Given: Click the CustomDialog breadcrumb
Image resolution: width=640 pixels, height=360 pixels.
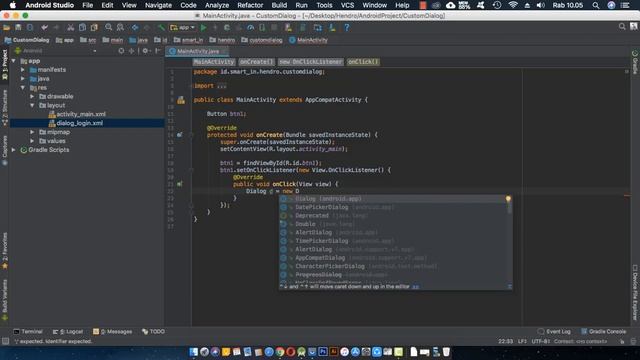Looking at the screenshot, I should coord(27,40).
